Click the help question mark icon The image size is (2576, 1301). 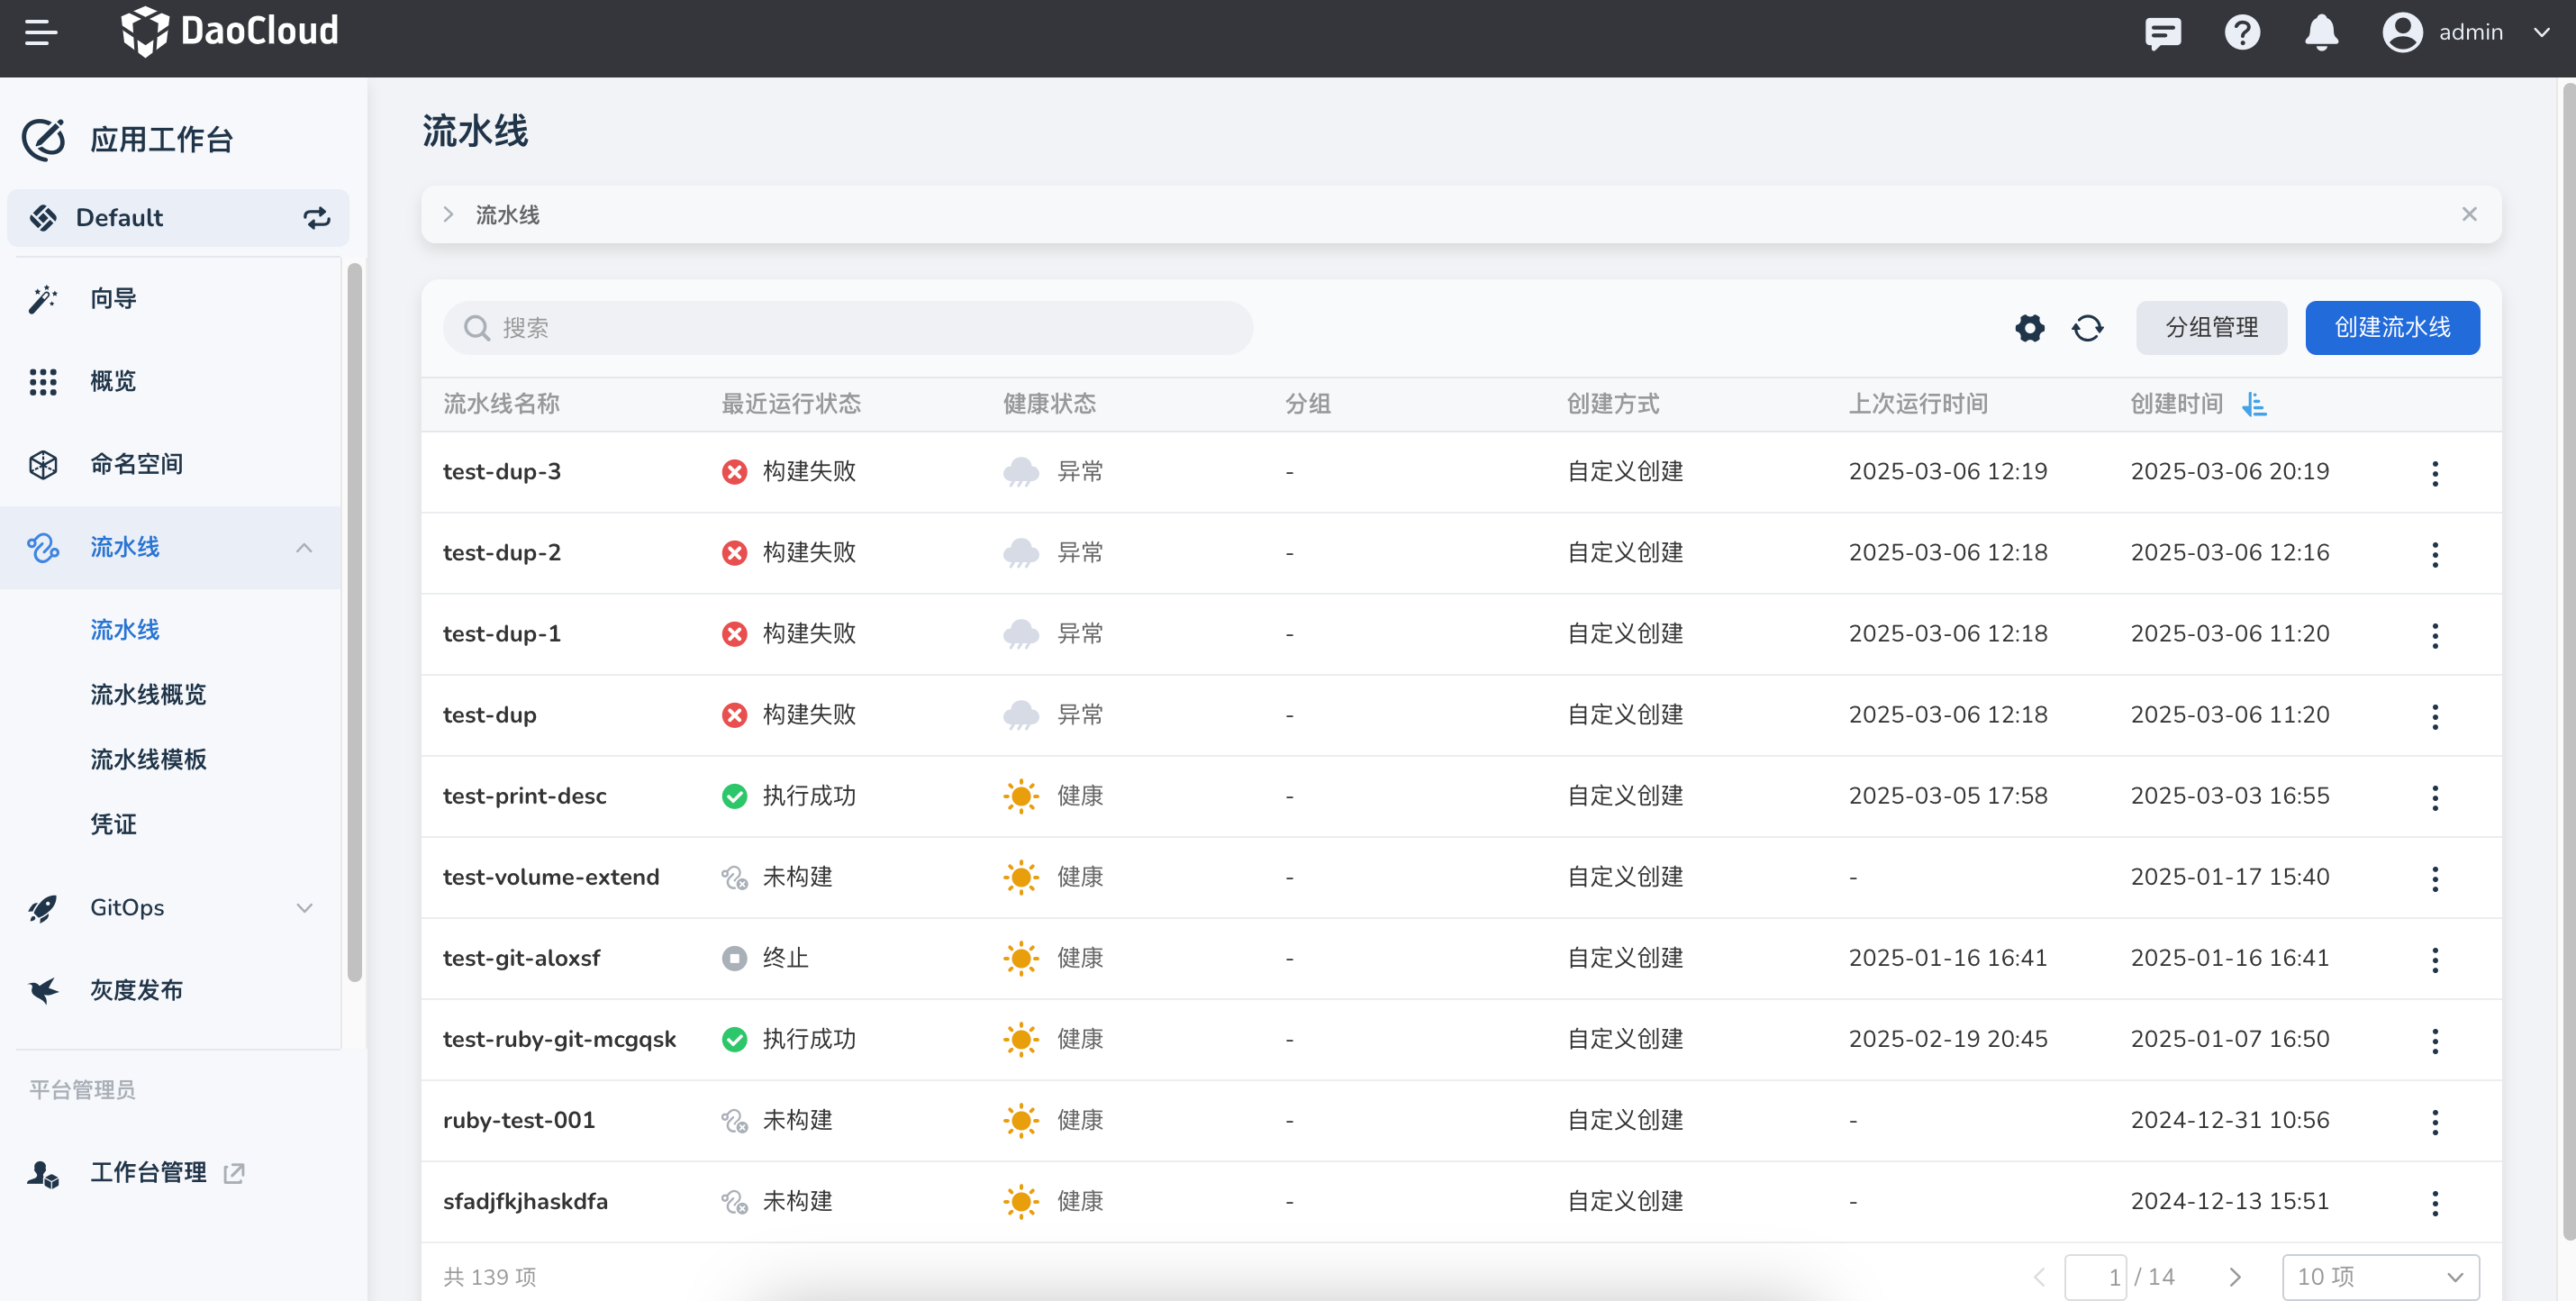[2241, 33]
